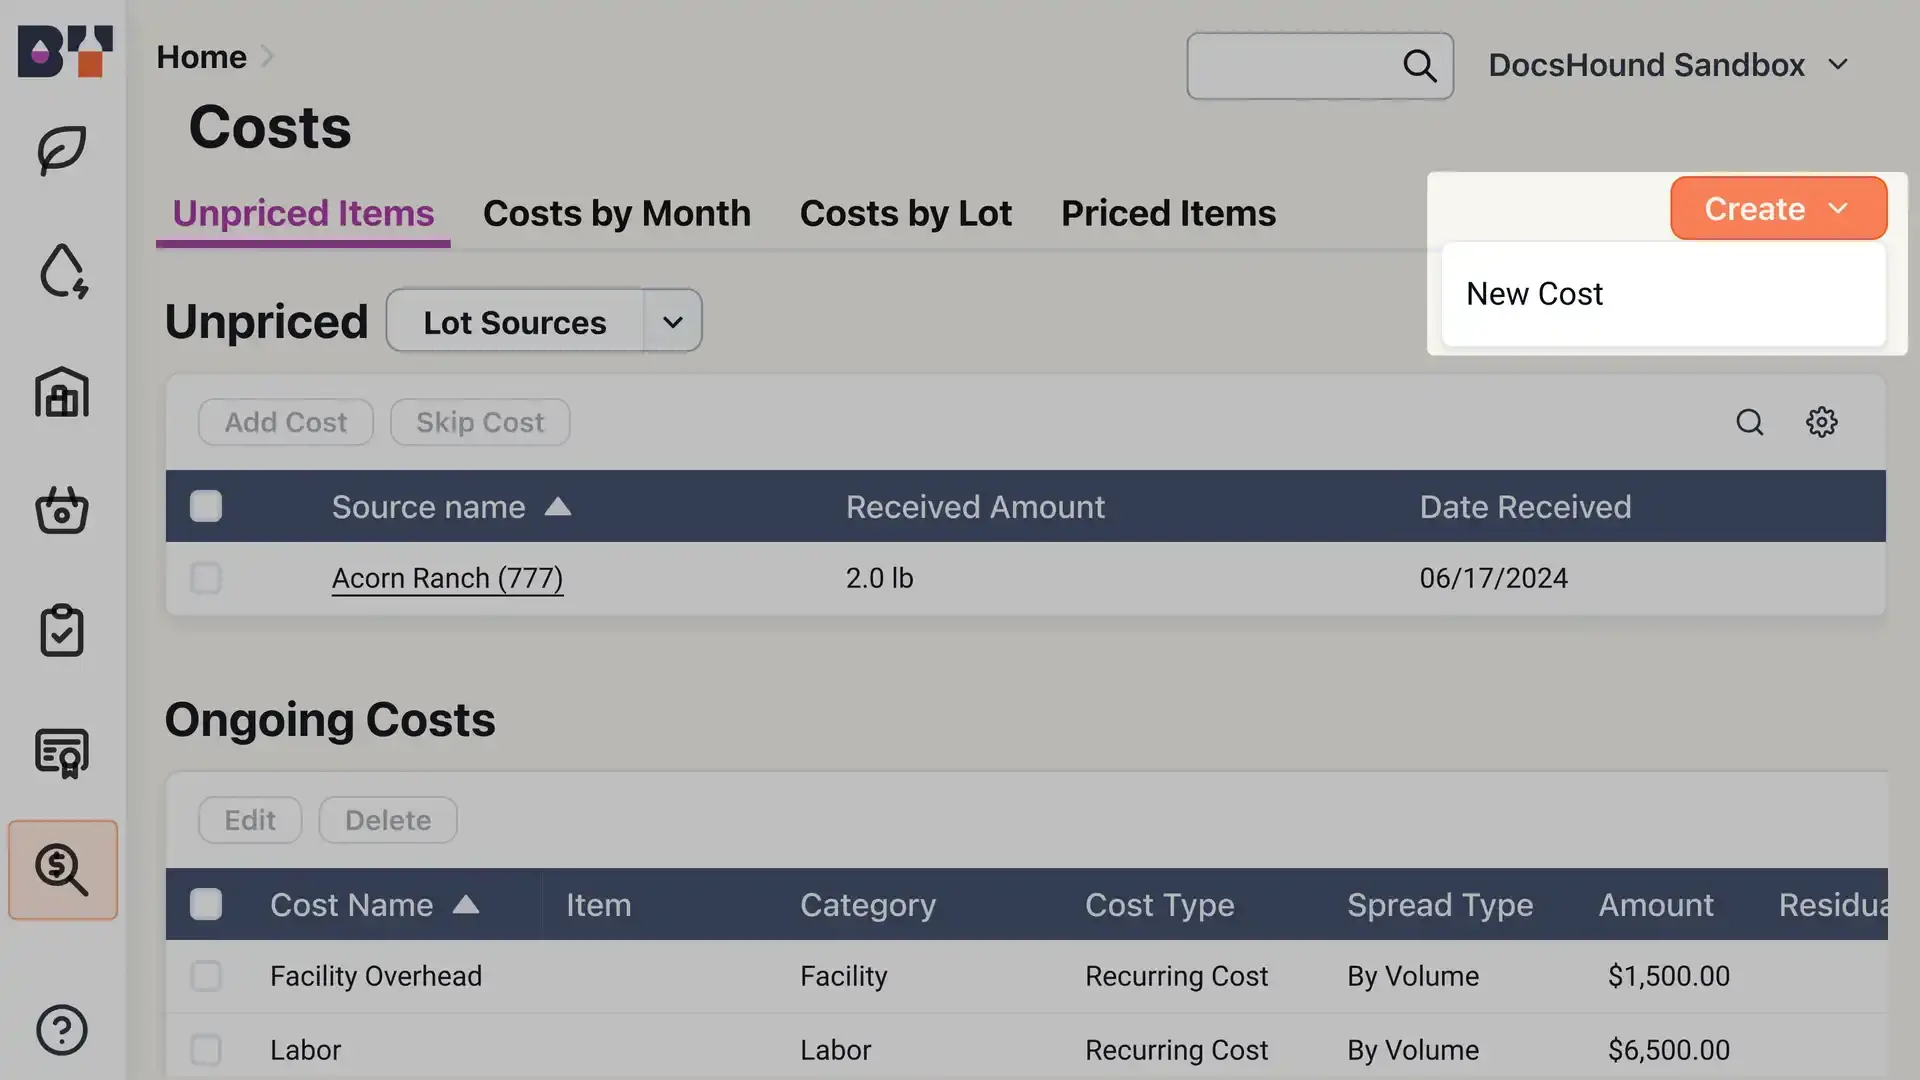This screenshot has width=1920, height=1080.
Task: Switch to Costs by Month tab
Action: [x=617, y=210]
